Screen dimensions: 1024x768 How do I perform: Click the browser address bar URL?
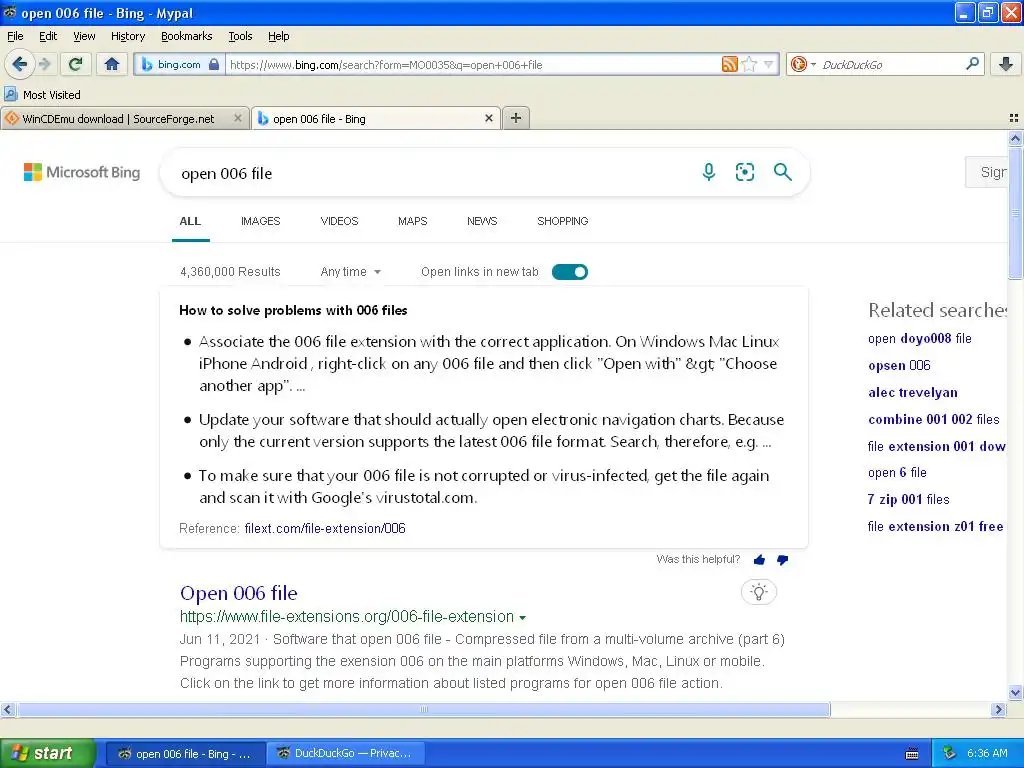pyautogui.click(x=472, y=65)
